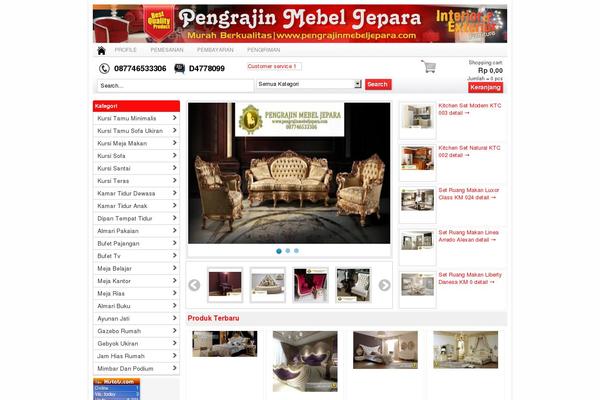Expand the Kursi Teras chevron
The width and height of the screenshot is (600, 400).
coord(174,180)
